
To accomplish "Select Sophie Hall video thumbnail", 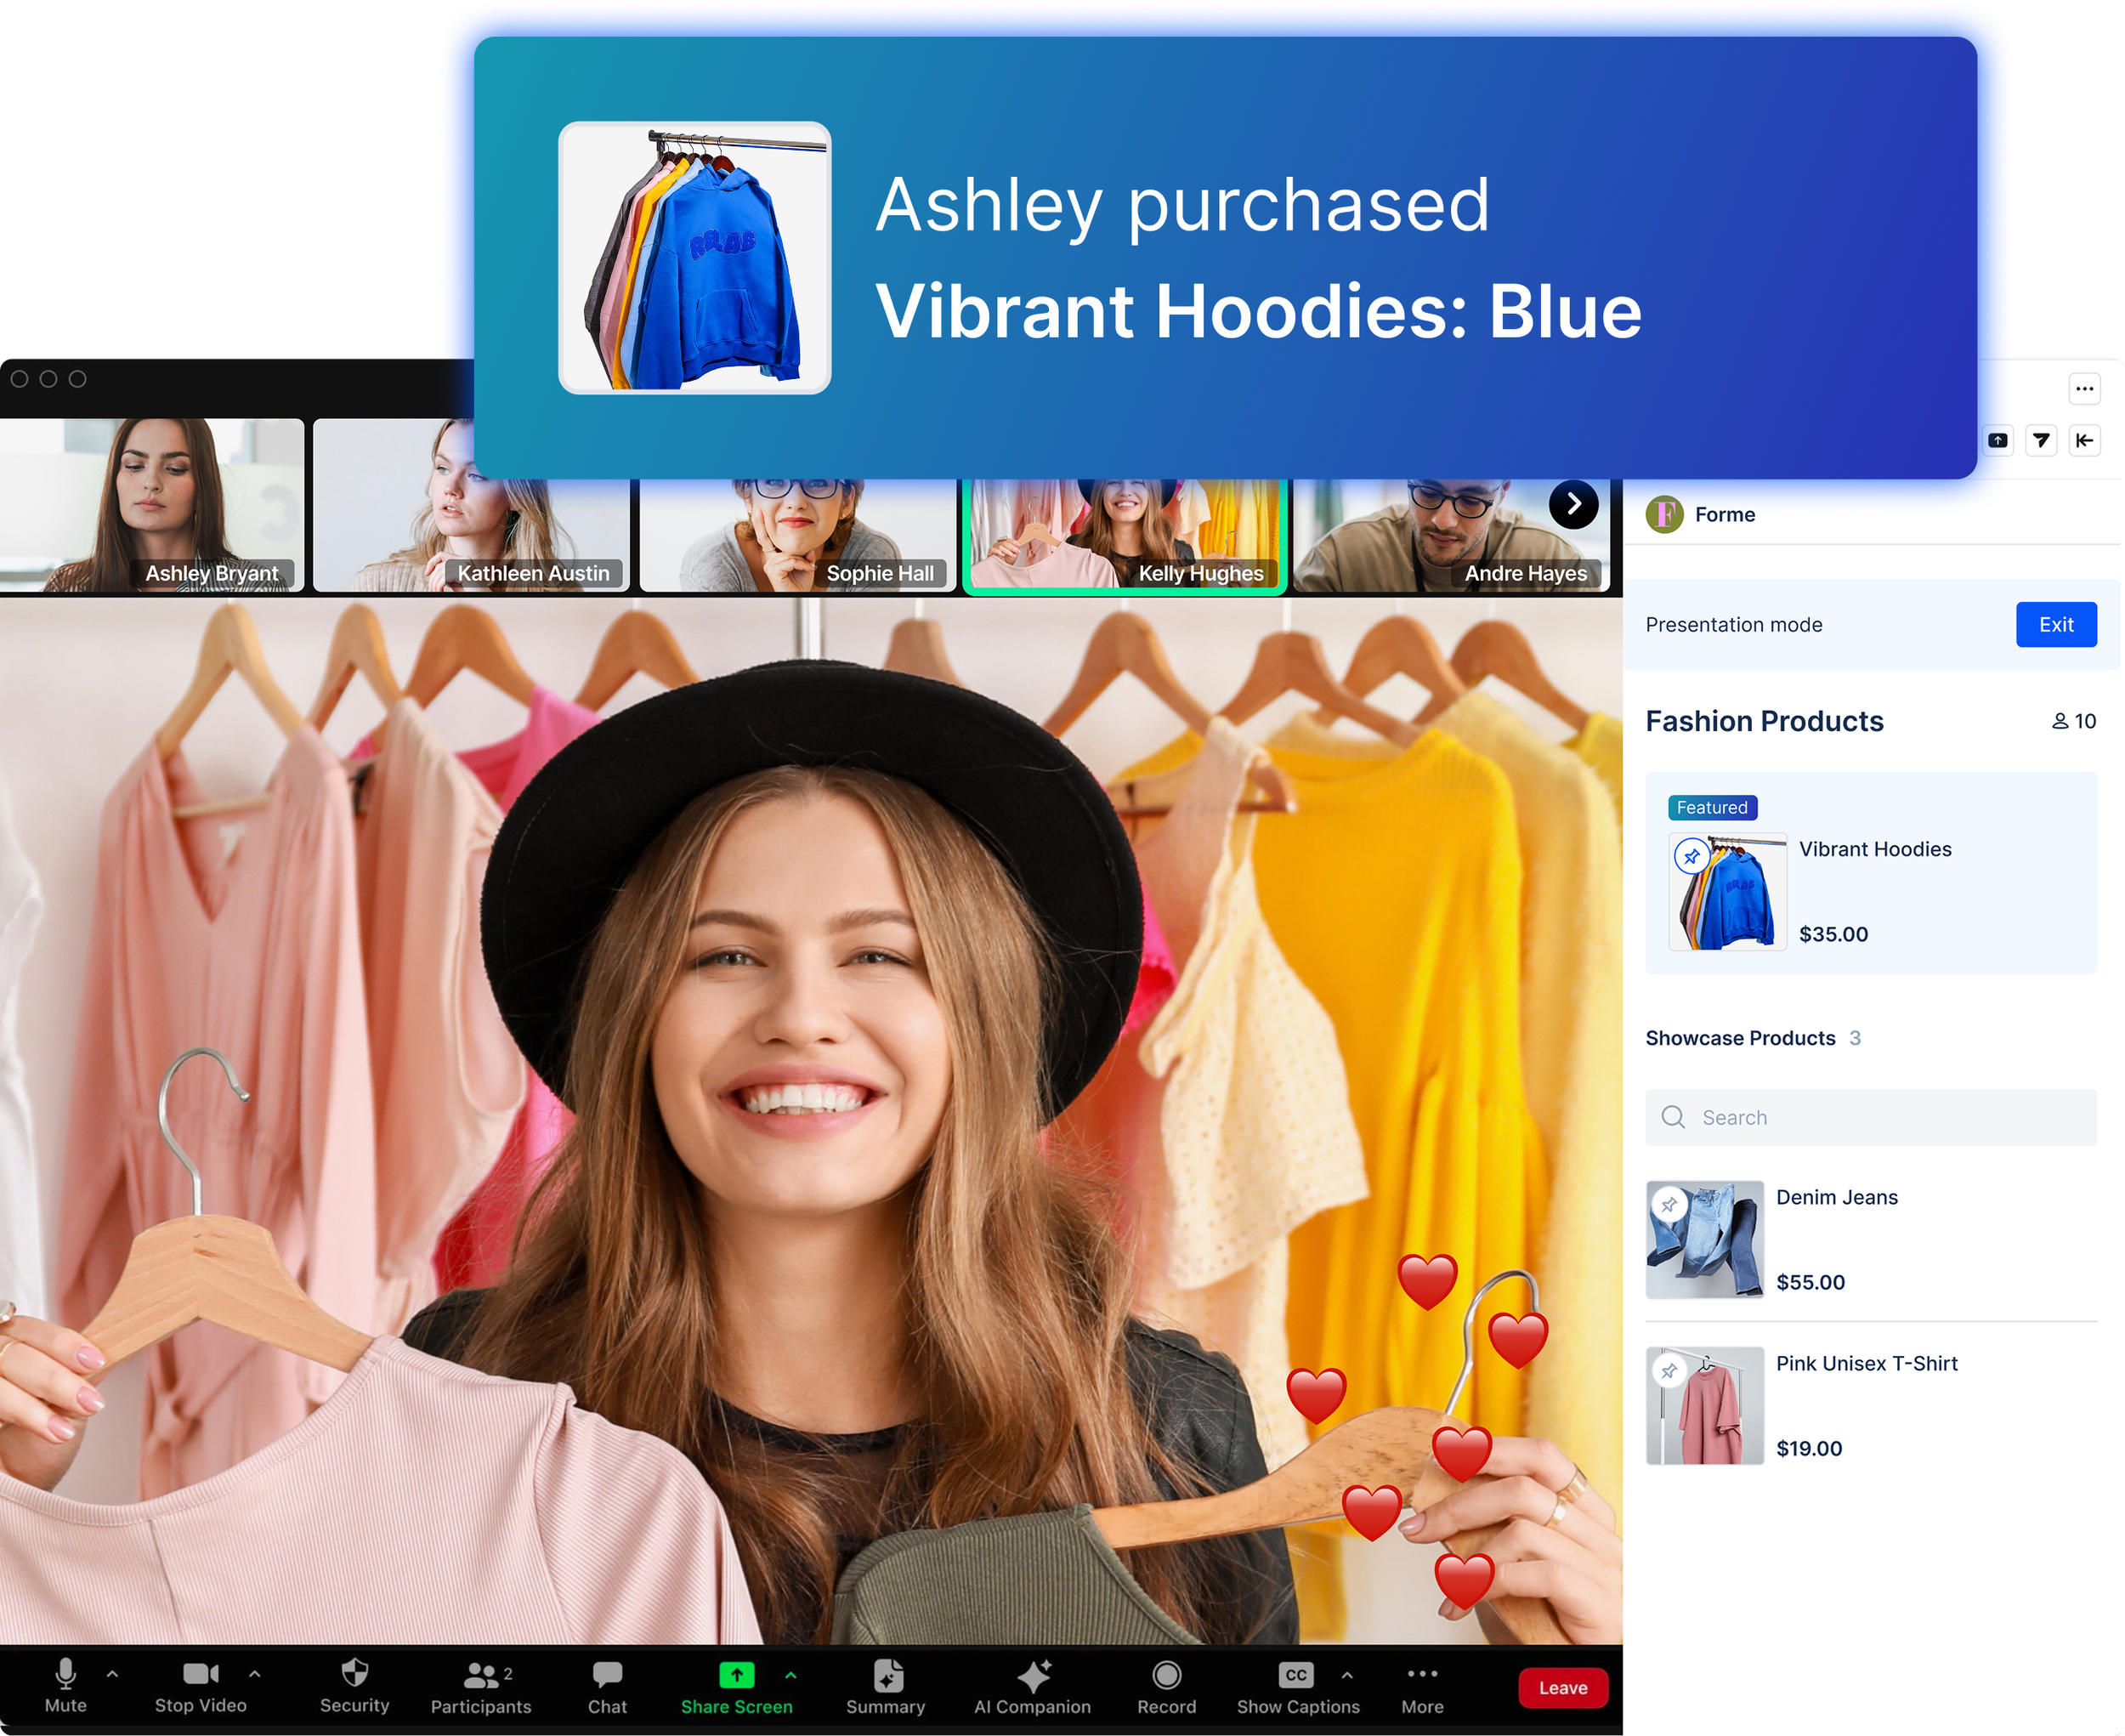I will point(799,536).
